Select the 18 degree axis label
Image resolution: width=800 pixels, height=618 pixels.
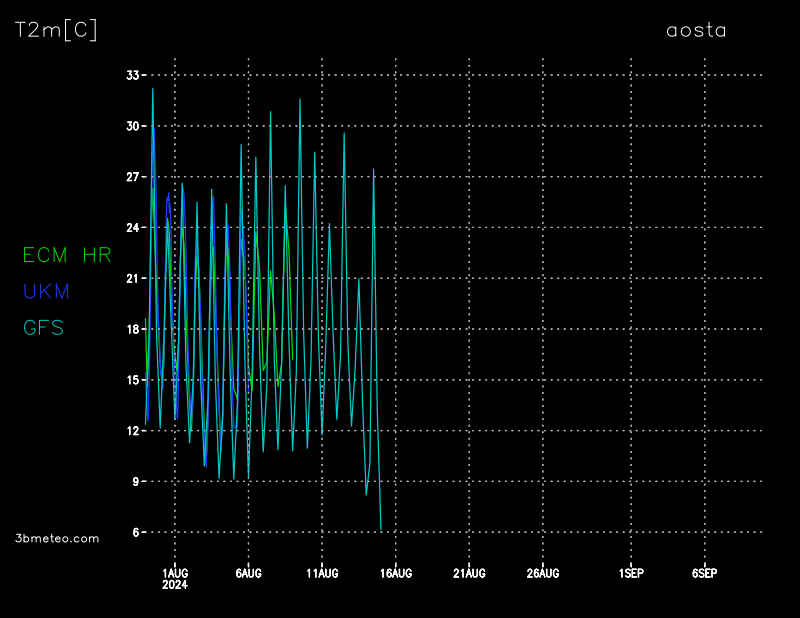[x=132, y=329]
